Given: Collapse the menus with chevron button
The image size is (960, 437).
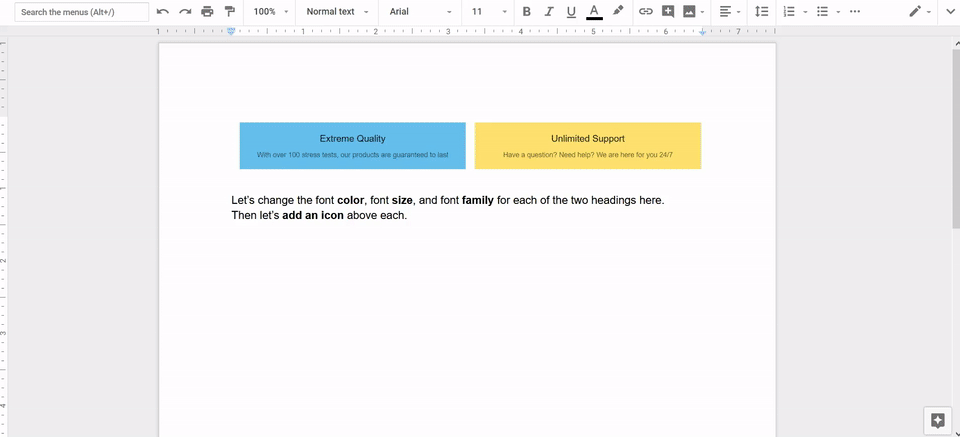Looking at the screenshot, I should 949,12.
